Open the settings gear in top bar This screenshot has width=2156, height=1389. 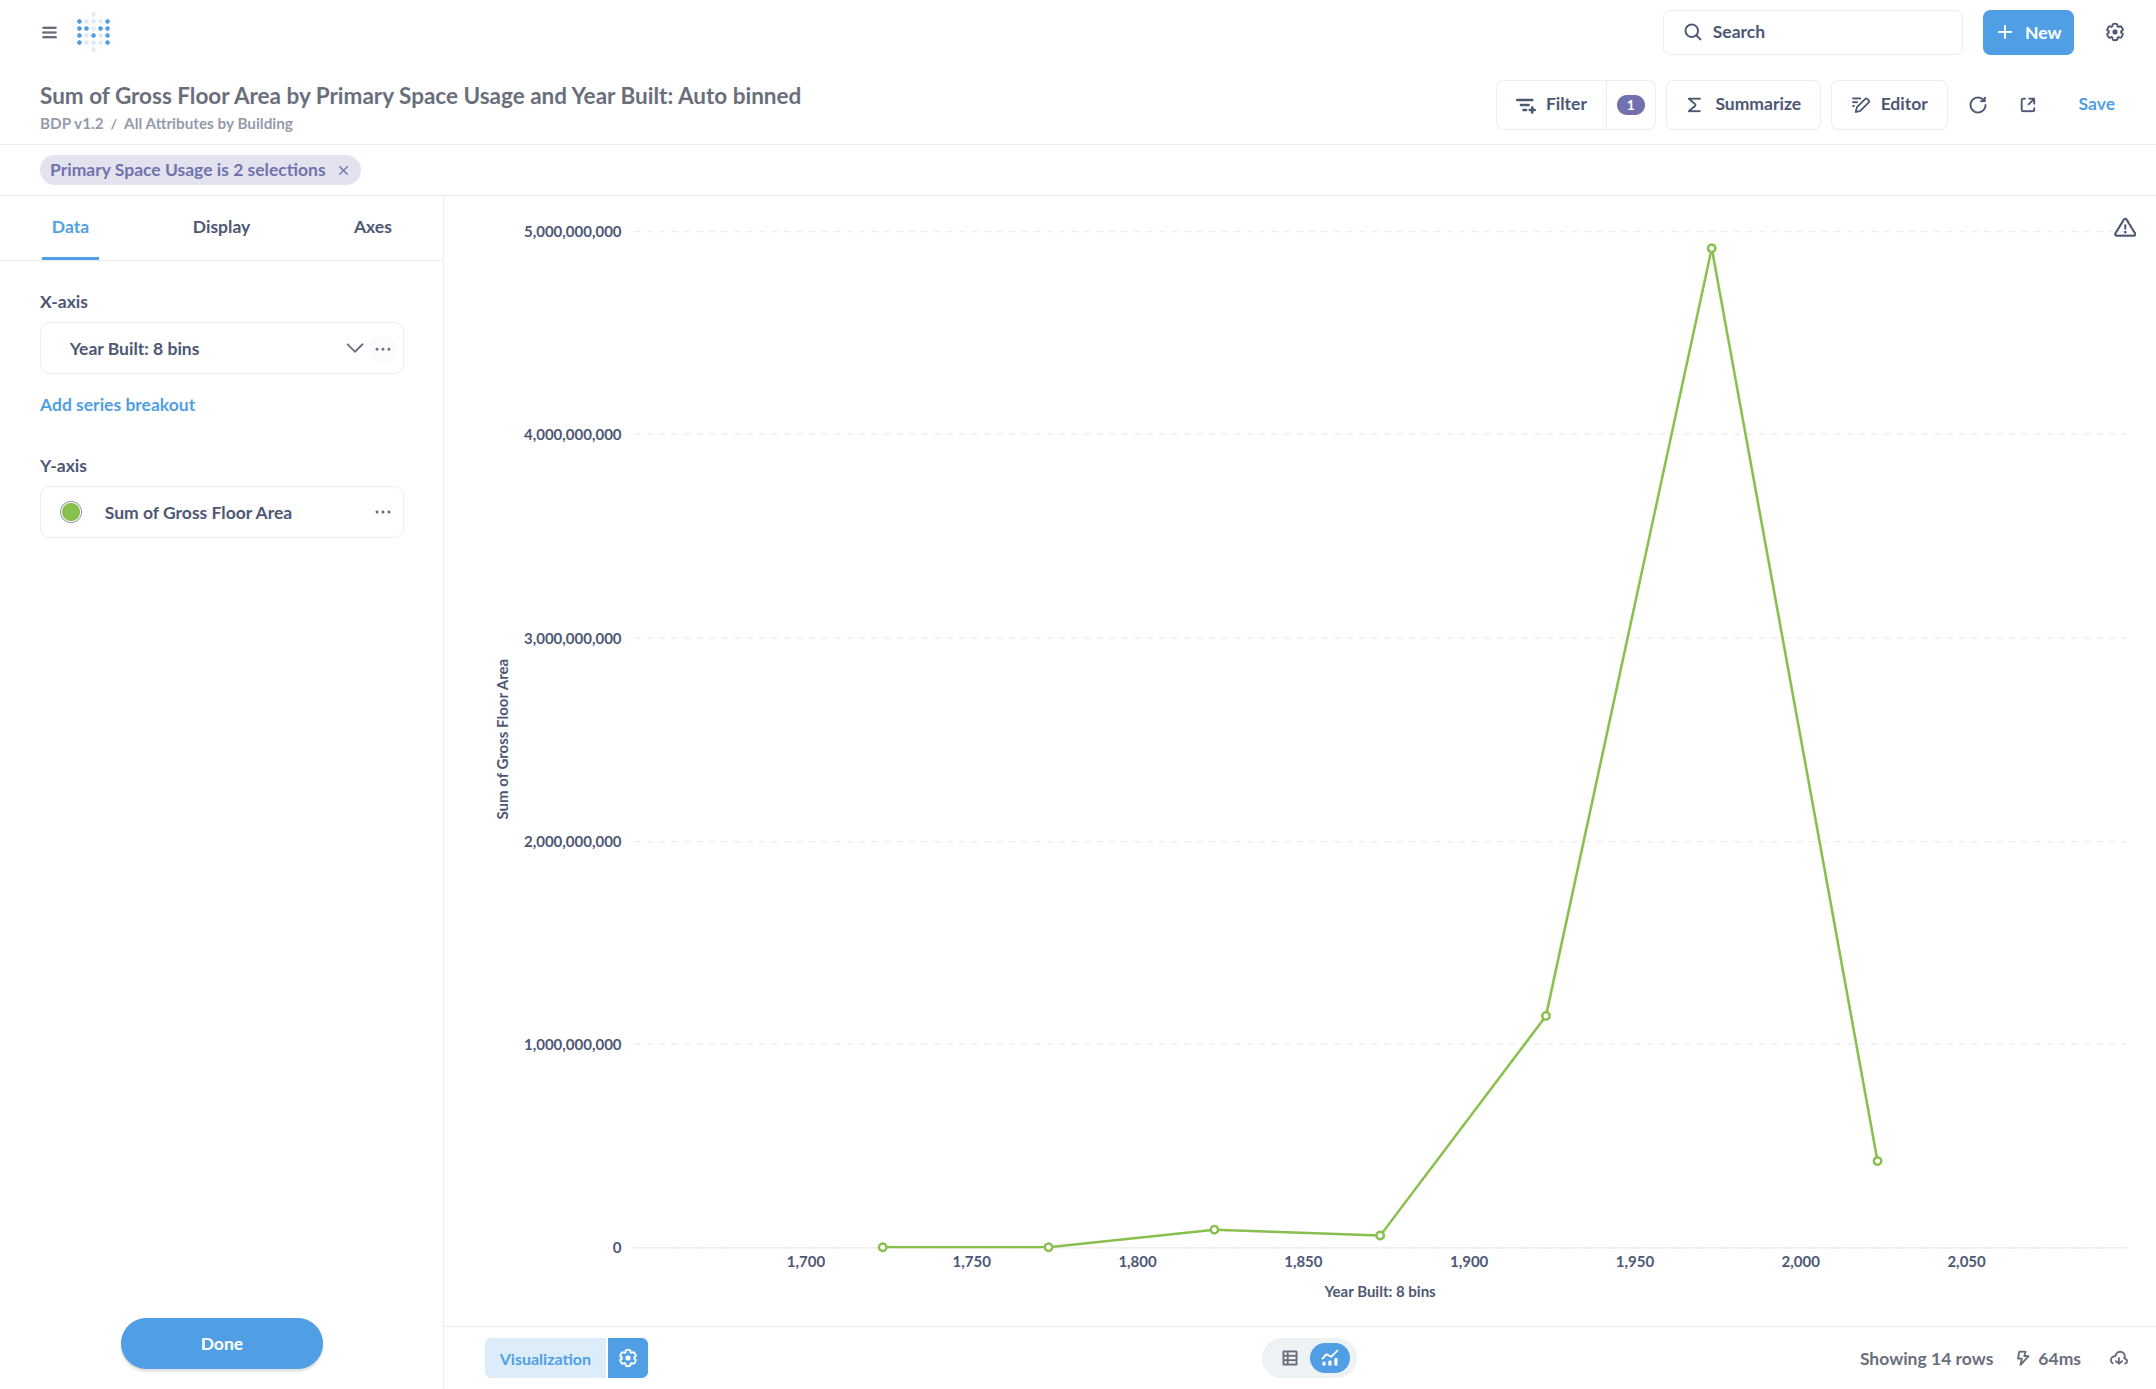click(x=2114, y=32)
